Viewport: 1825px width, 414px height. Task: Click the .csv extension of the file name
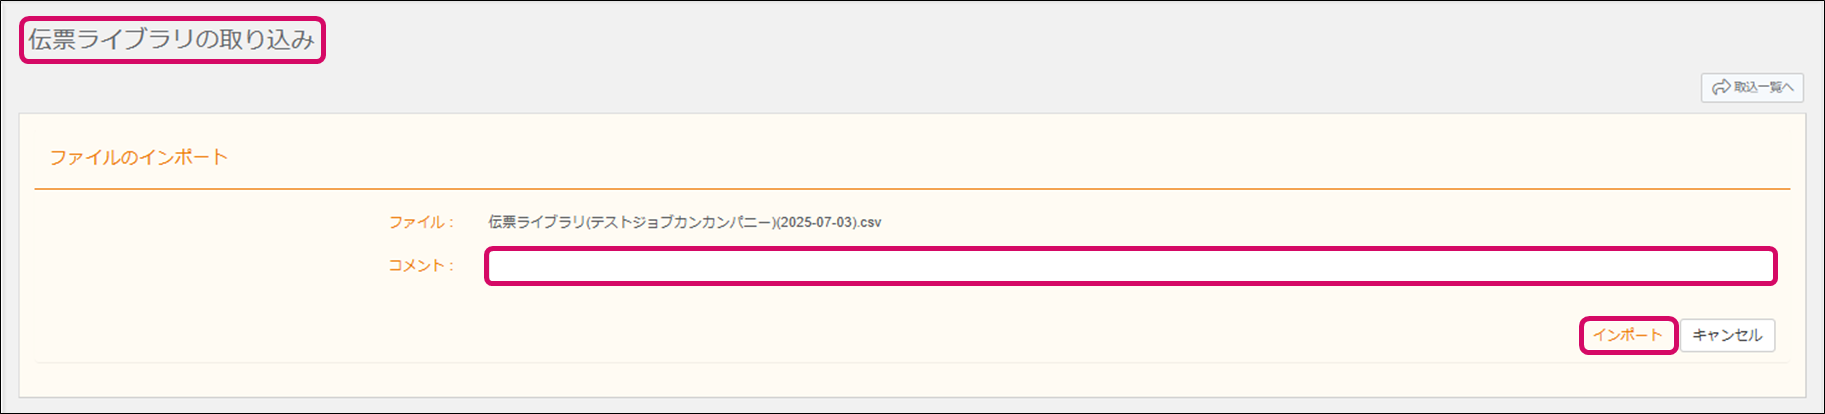click(869, 222)
